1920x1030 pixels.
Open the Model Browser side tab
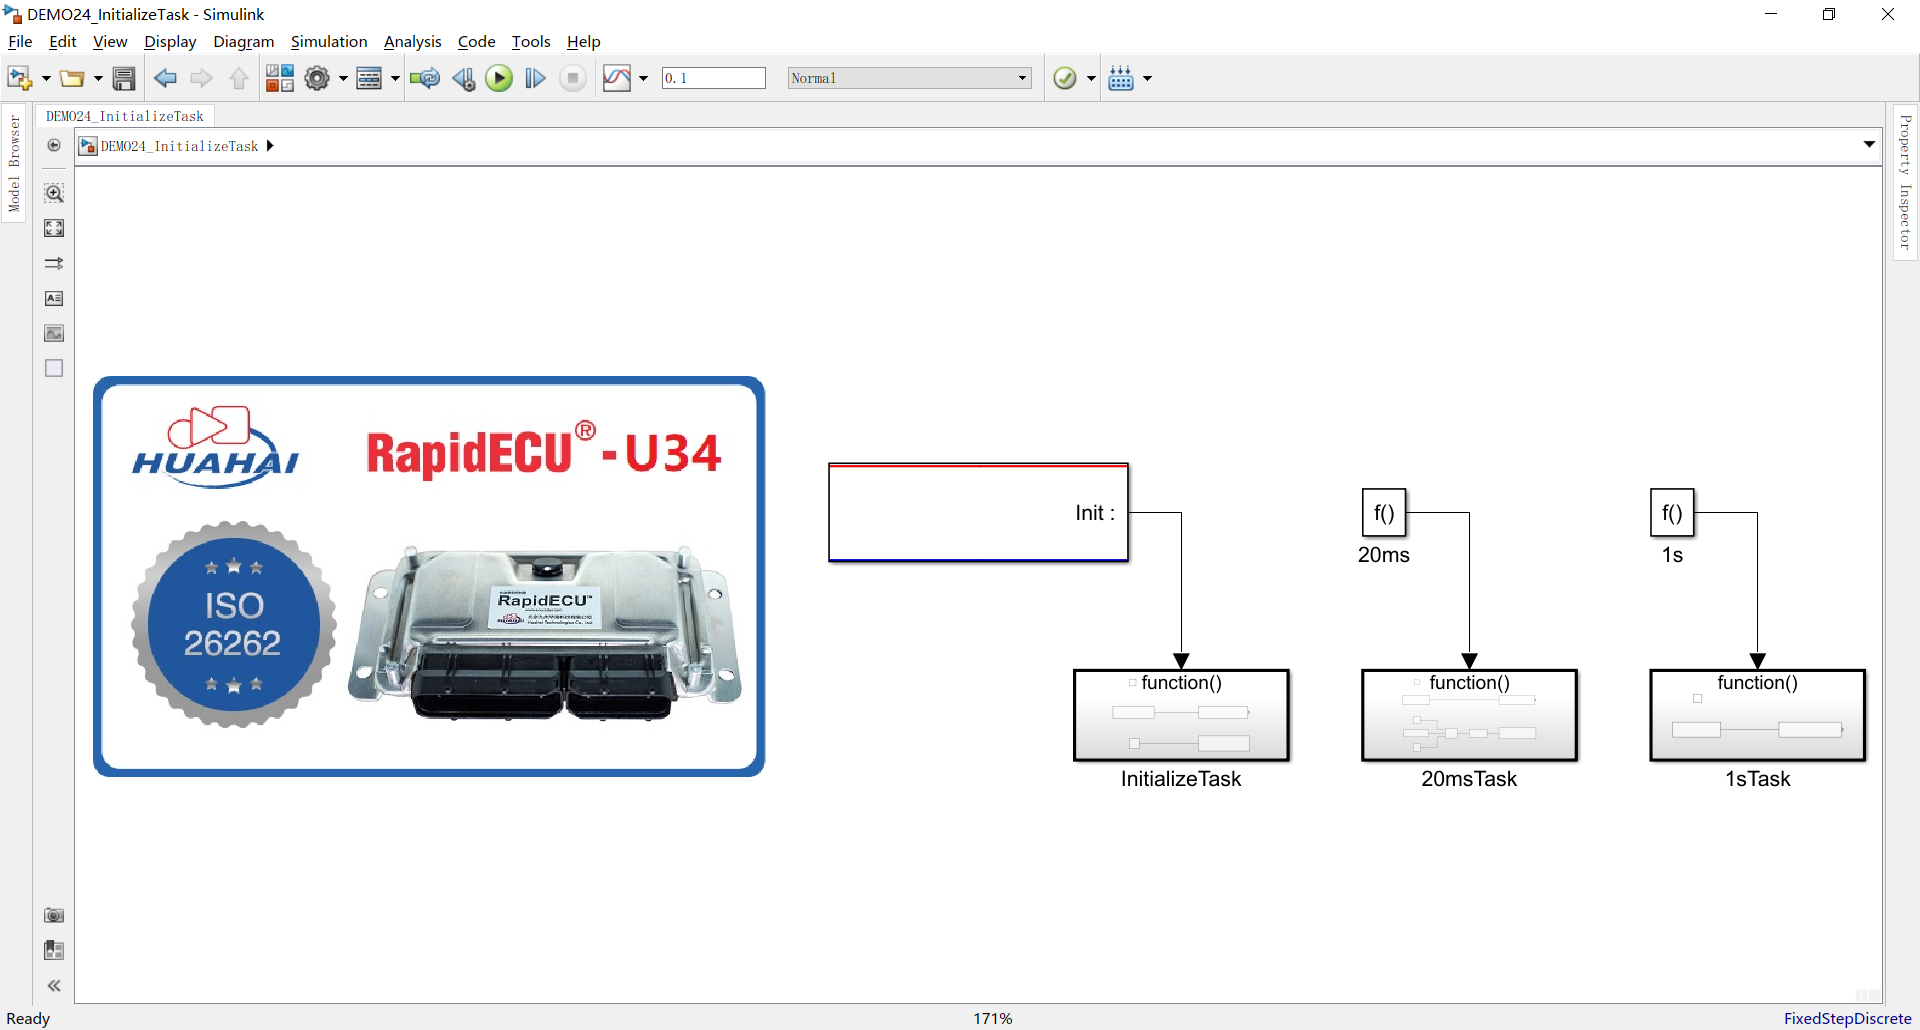[14, 163]
